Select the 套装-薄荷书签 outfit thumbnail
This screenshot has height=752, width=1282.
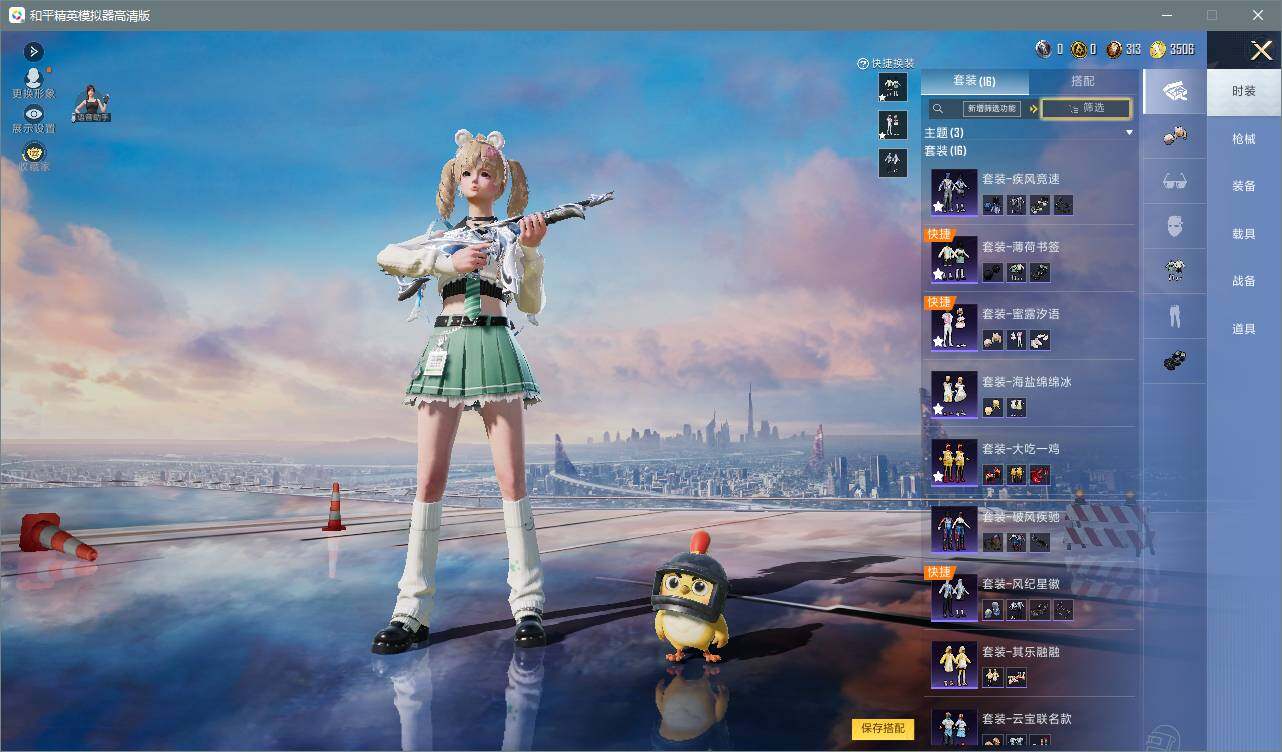954,260
